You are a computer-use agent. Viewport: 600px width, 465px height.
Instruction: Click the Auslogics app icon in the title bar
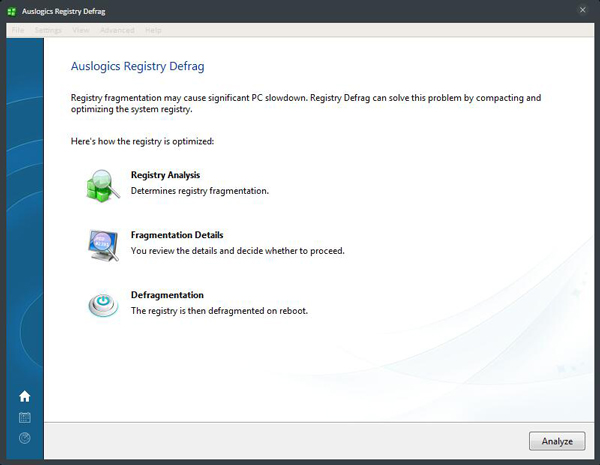(11, 11)
